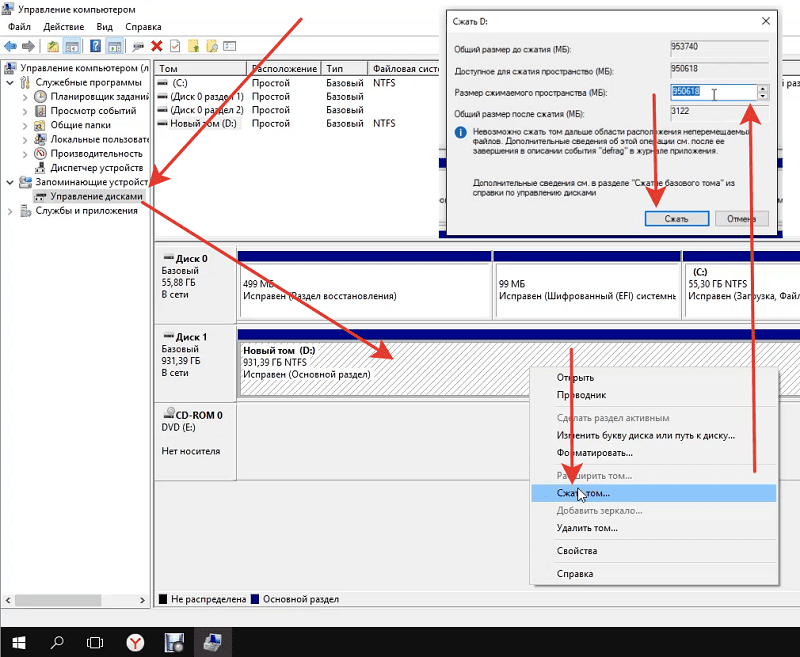This screenshot has width=800, height=657.
Task: Increase shrink size with spinner up arrow
Action: point(763,88)
